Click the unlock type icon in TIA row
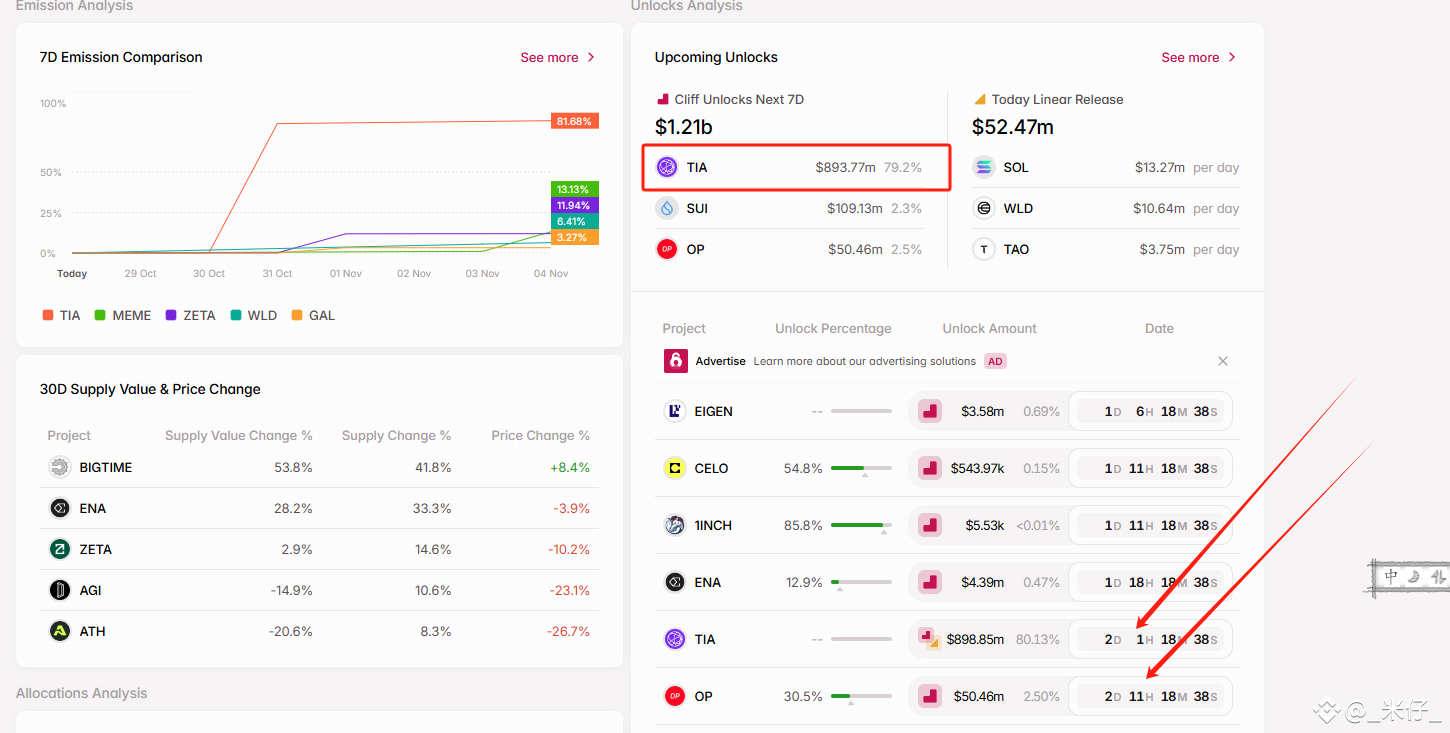The height and width of the screenshot is (733, 1450). point(930,639)
